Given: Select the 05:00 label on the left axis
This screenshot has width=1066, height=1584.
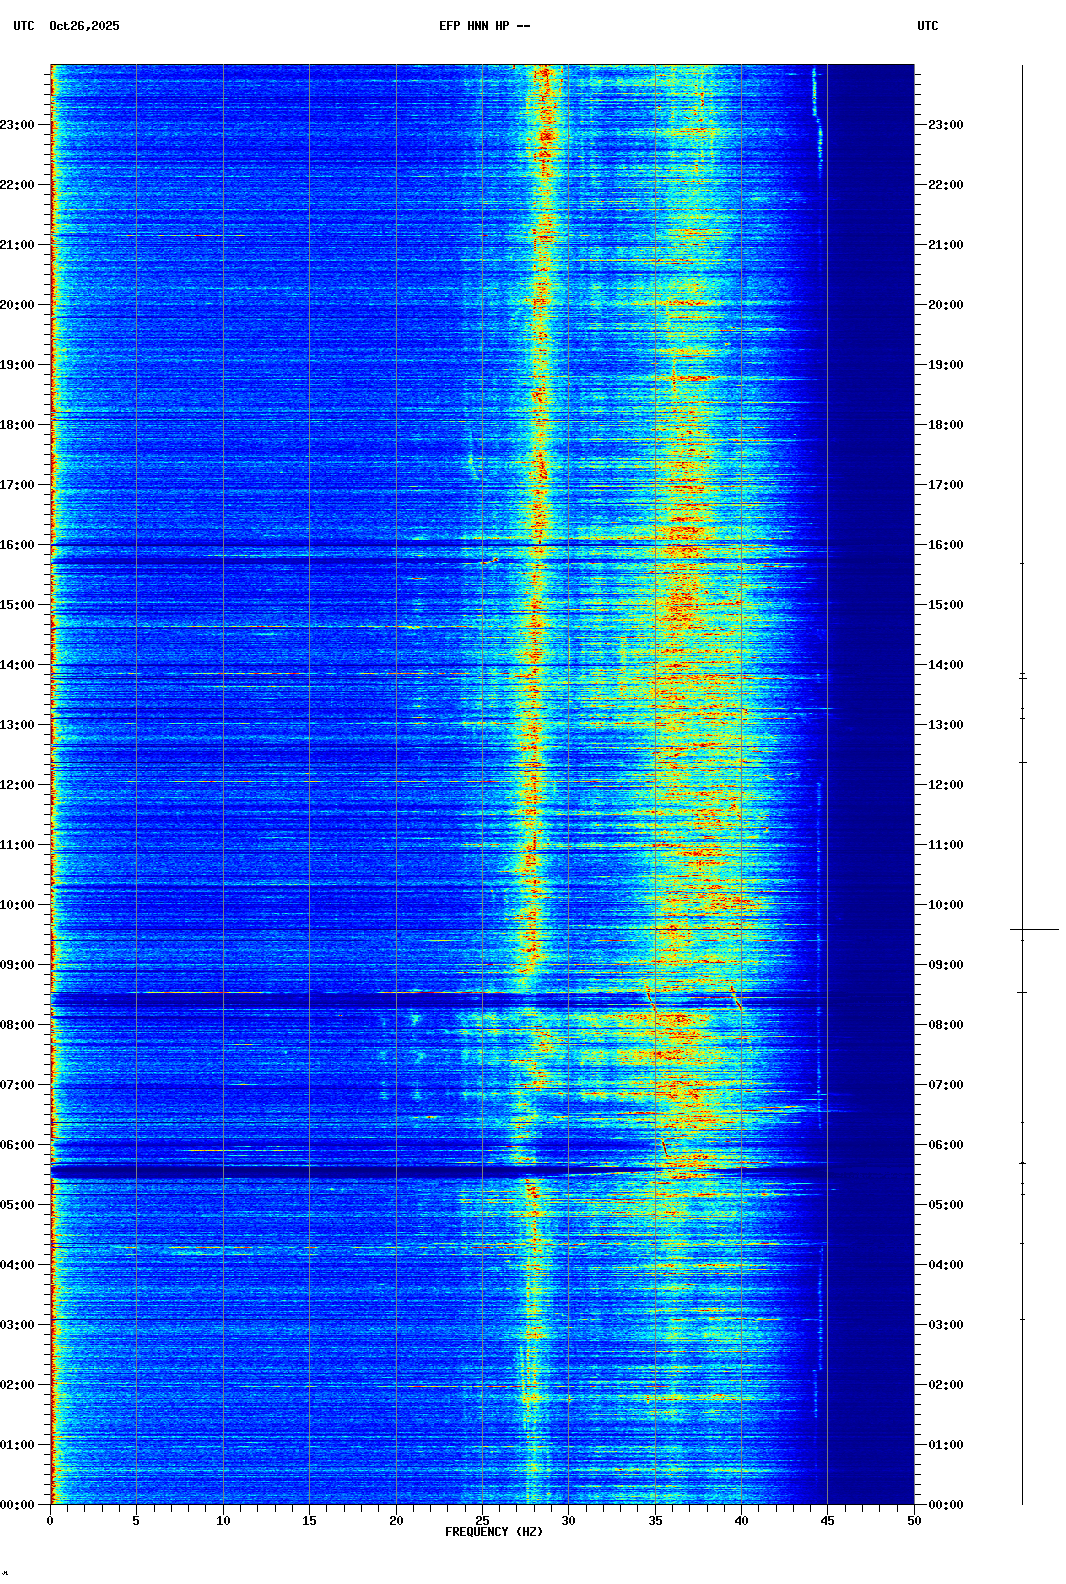Looking at the screenshot, I should tap(18, 1205).
